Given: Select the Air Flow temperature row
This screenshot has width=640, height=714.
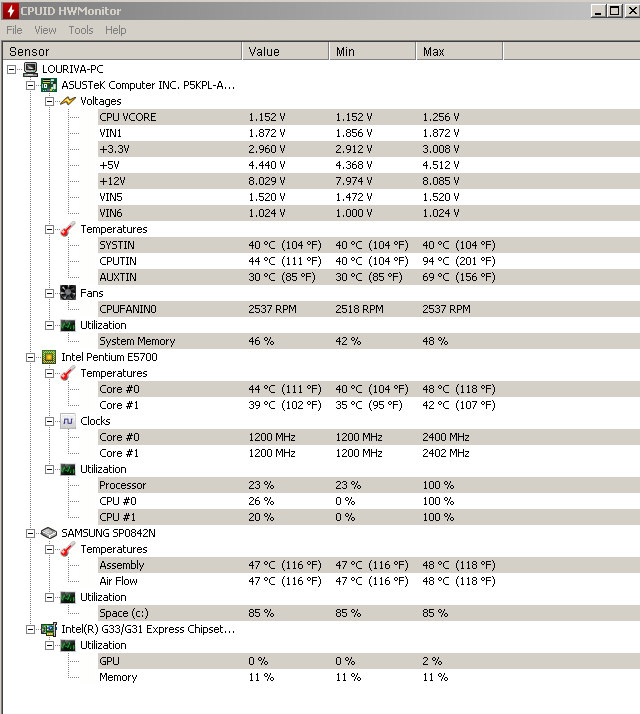Looking at the screenshot, I should coord(369,581).
